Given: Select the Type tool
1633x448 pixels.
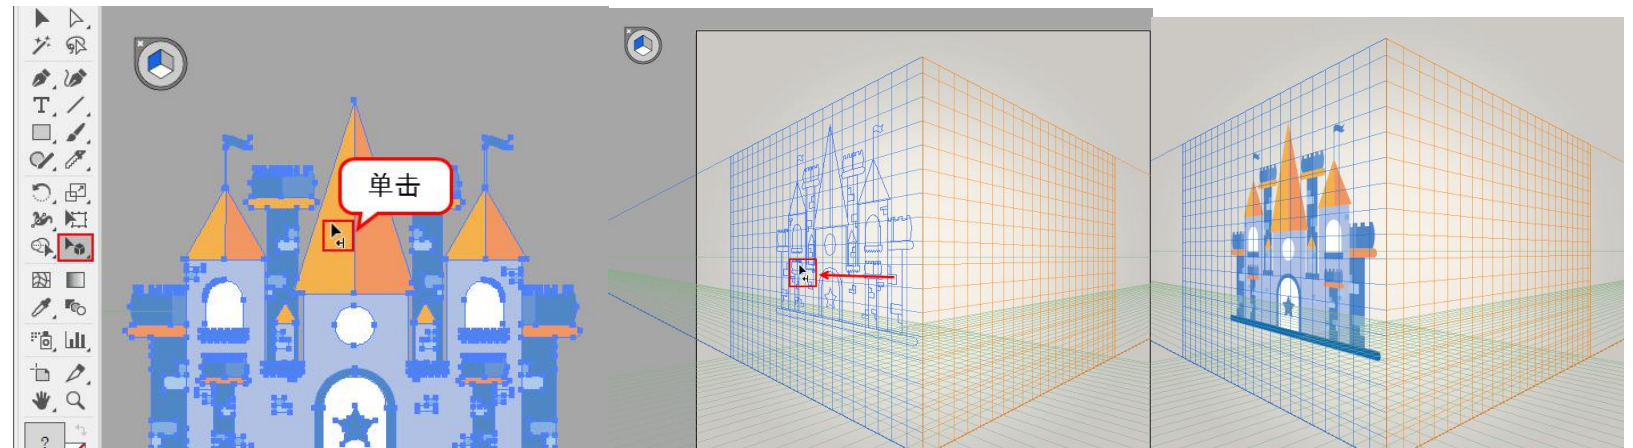Looking at the screenshot, I should pyautogui.click(x=41, y=105).
